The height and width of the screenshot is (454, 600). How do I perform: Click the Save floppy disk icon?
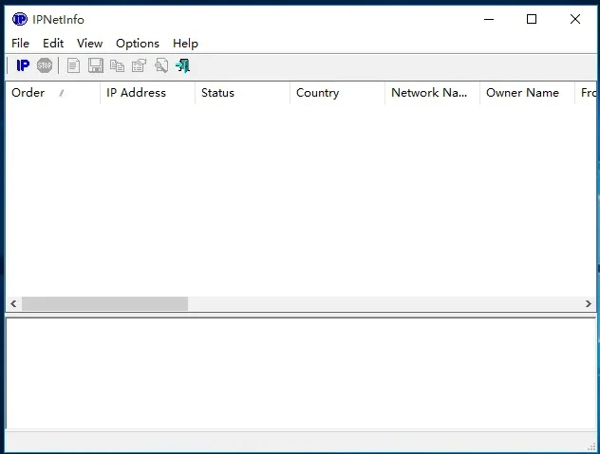[96, 66]
